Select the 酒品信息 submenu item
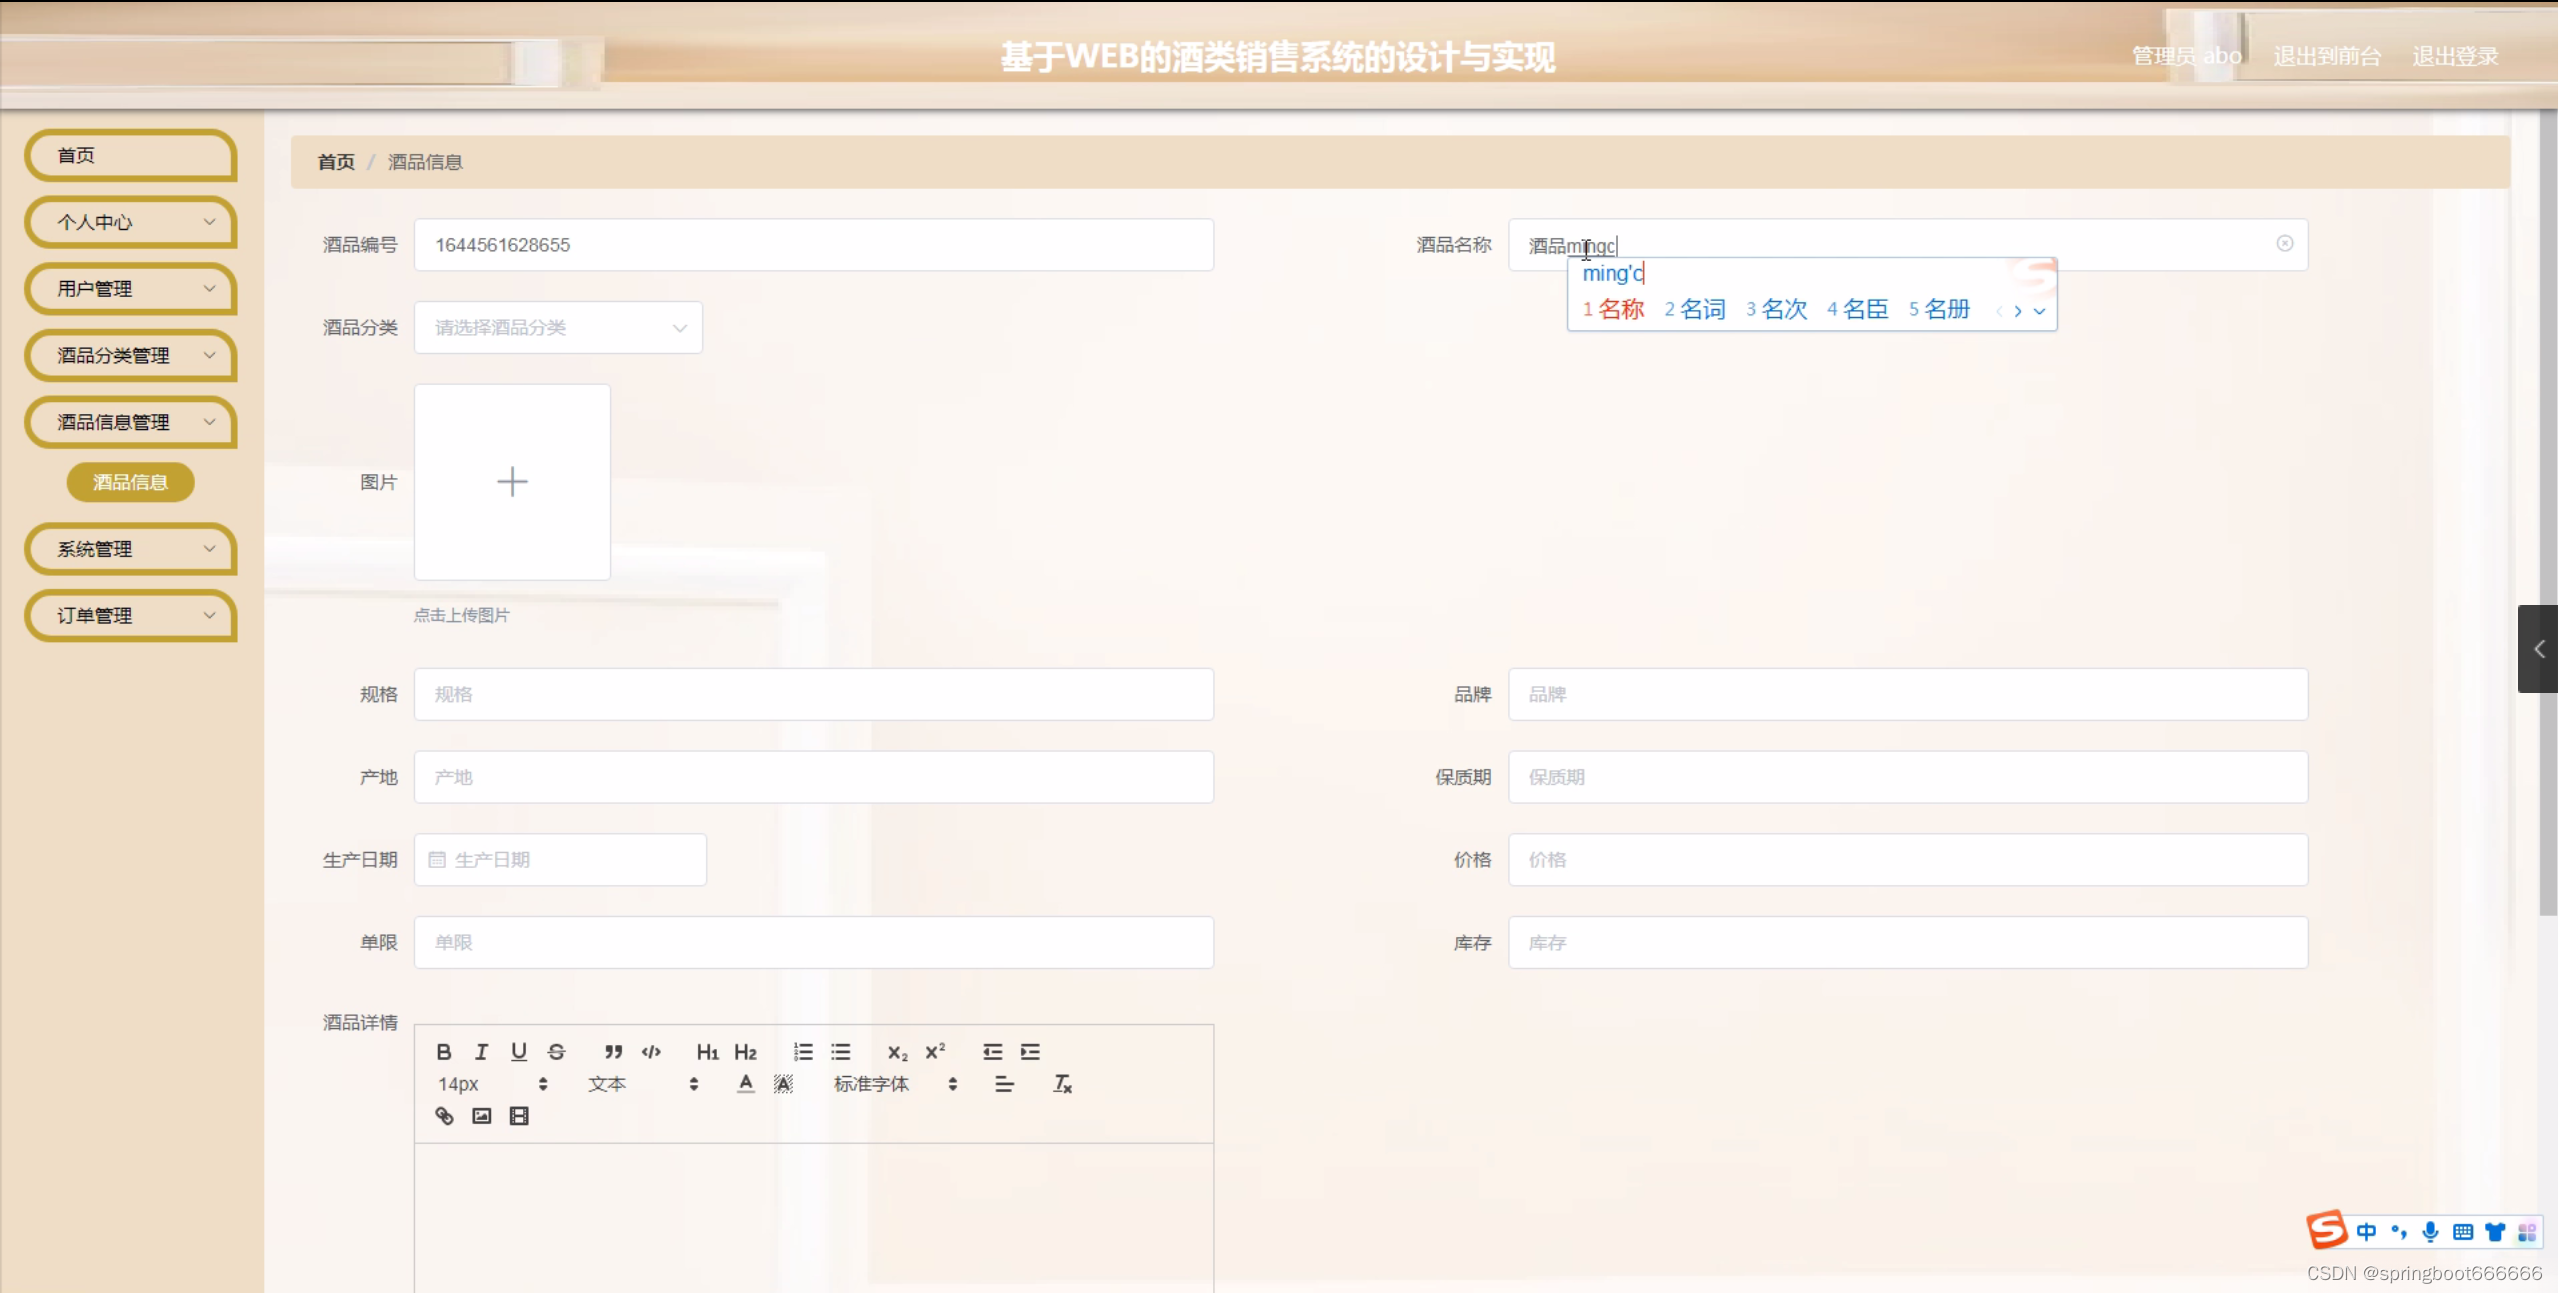The image size is (2558, 1293). [x=130, y=482]
